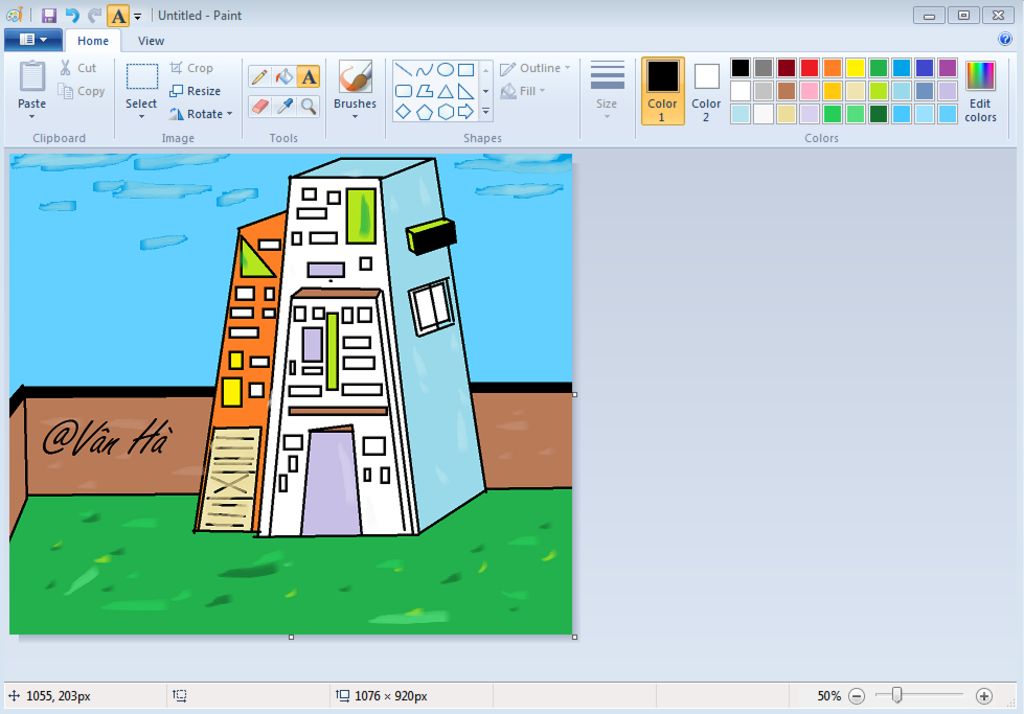1024x714 pixels.
Task: Pick the pink color swatch
Action: point(810,91)
